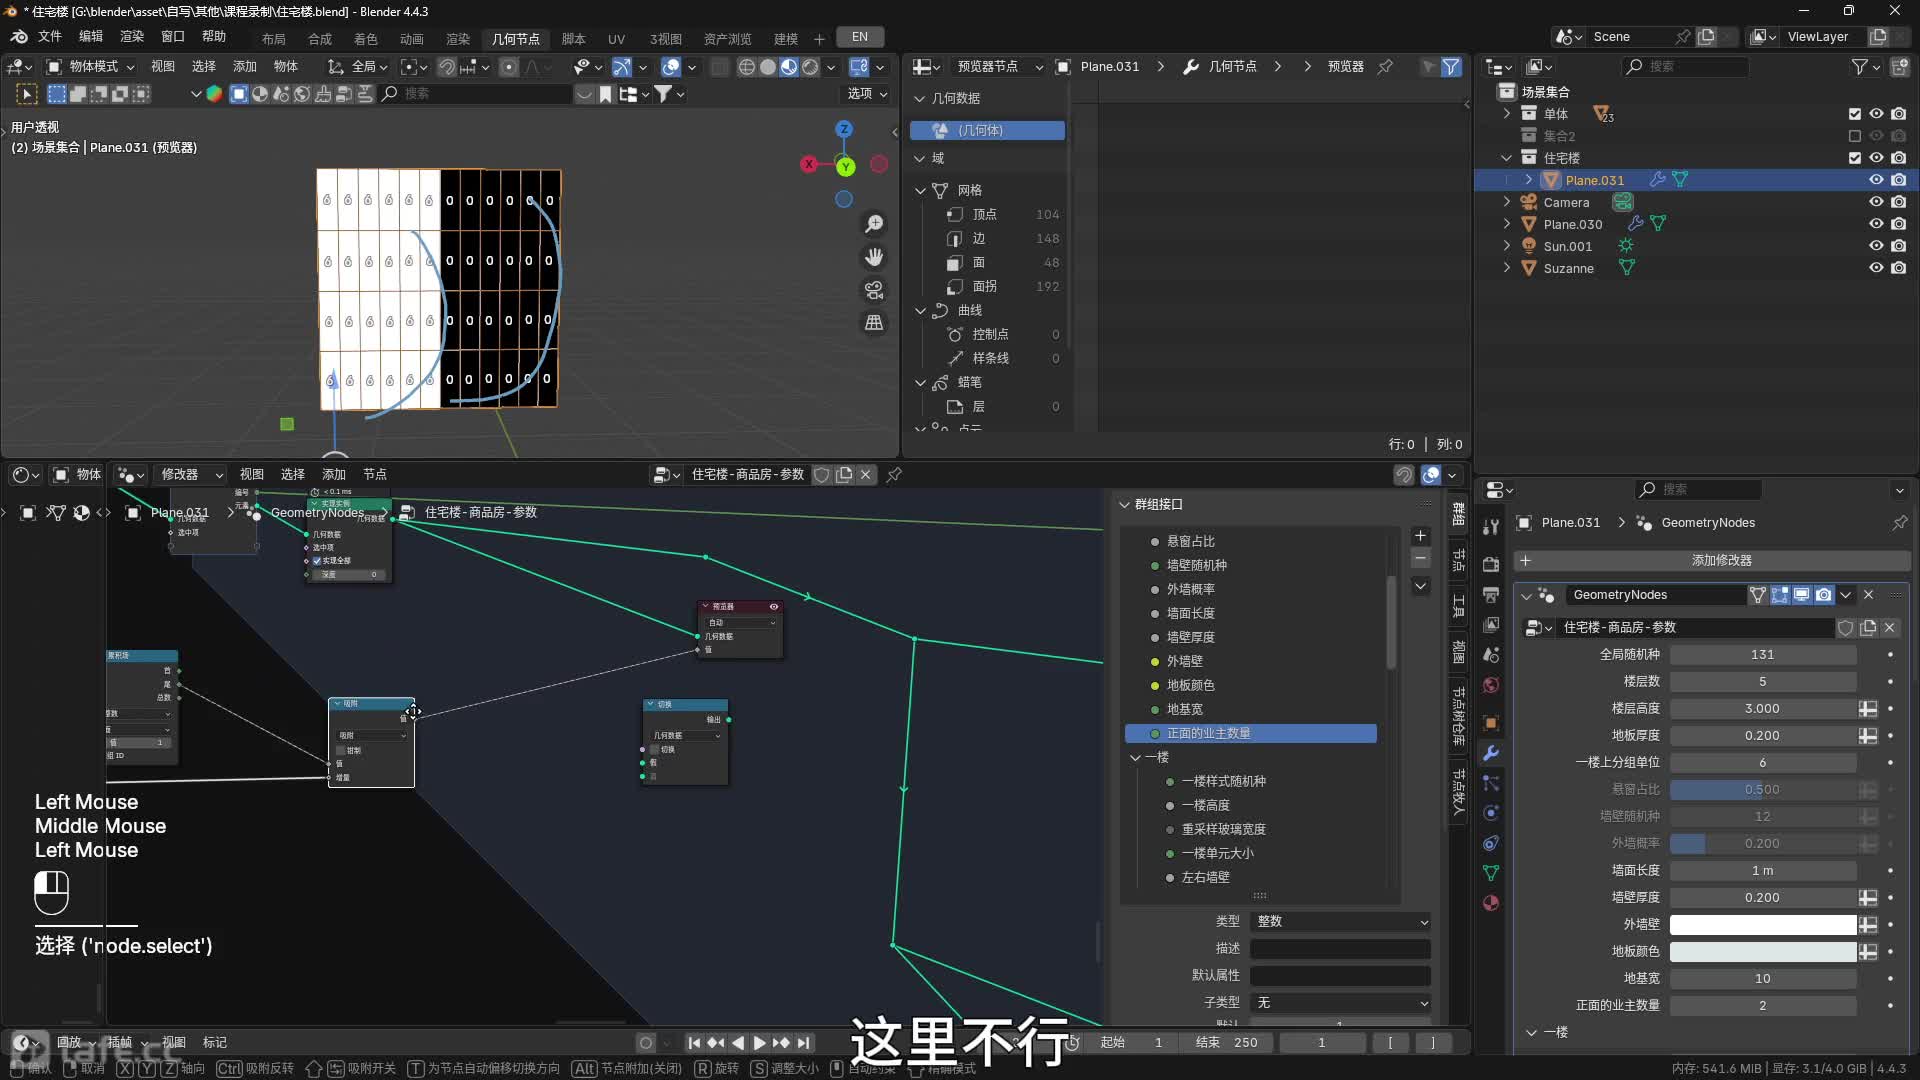
Task: Jump to the timeline start frame button
Action: coord(694,1043)
